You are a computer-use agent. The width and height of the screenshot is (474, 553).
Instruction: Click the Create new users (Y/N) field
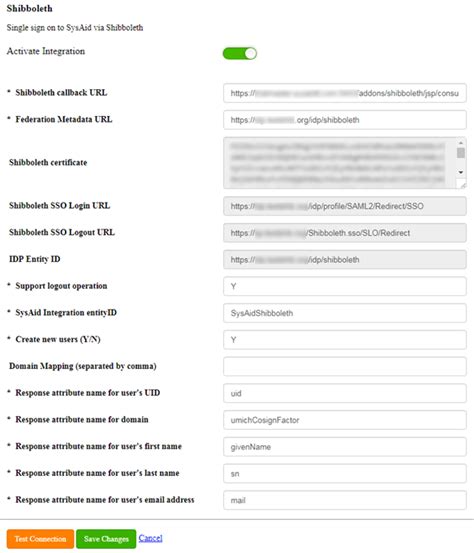coord(345,340)
